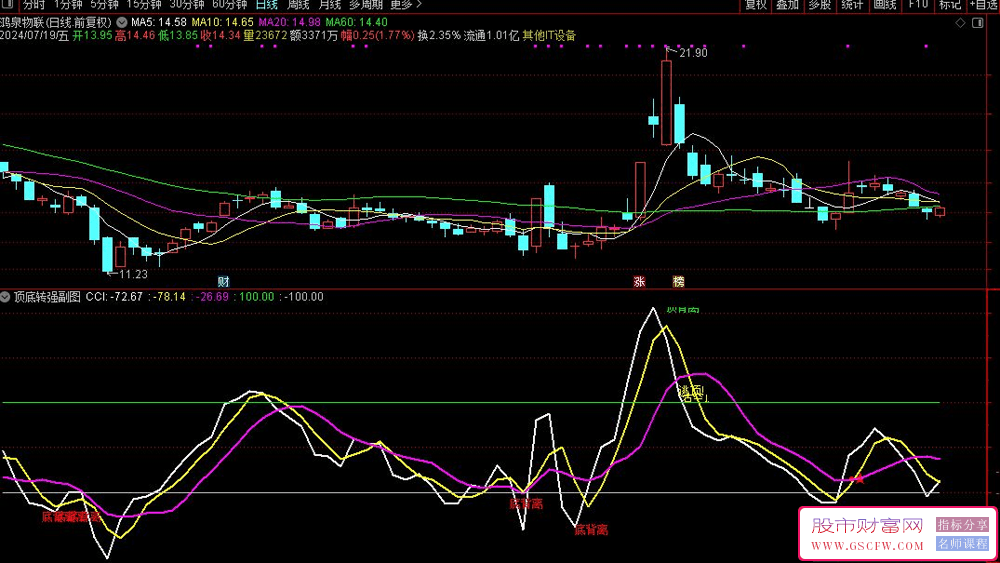The width and height of the screenshot is (1000, 563).
Task: Click the green 100.00 indicator value
Action: point(256,296)
